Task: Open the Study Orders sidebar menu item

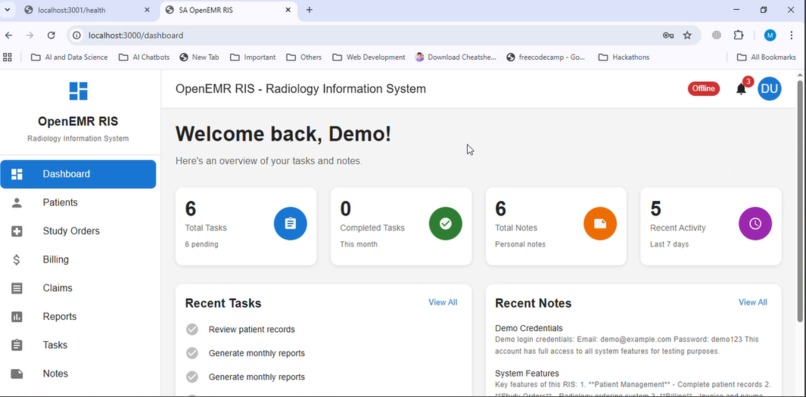Action: 78,231
